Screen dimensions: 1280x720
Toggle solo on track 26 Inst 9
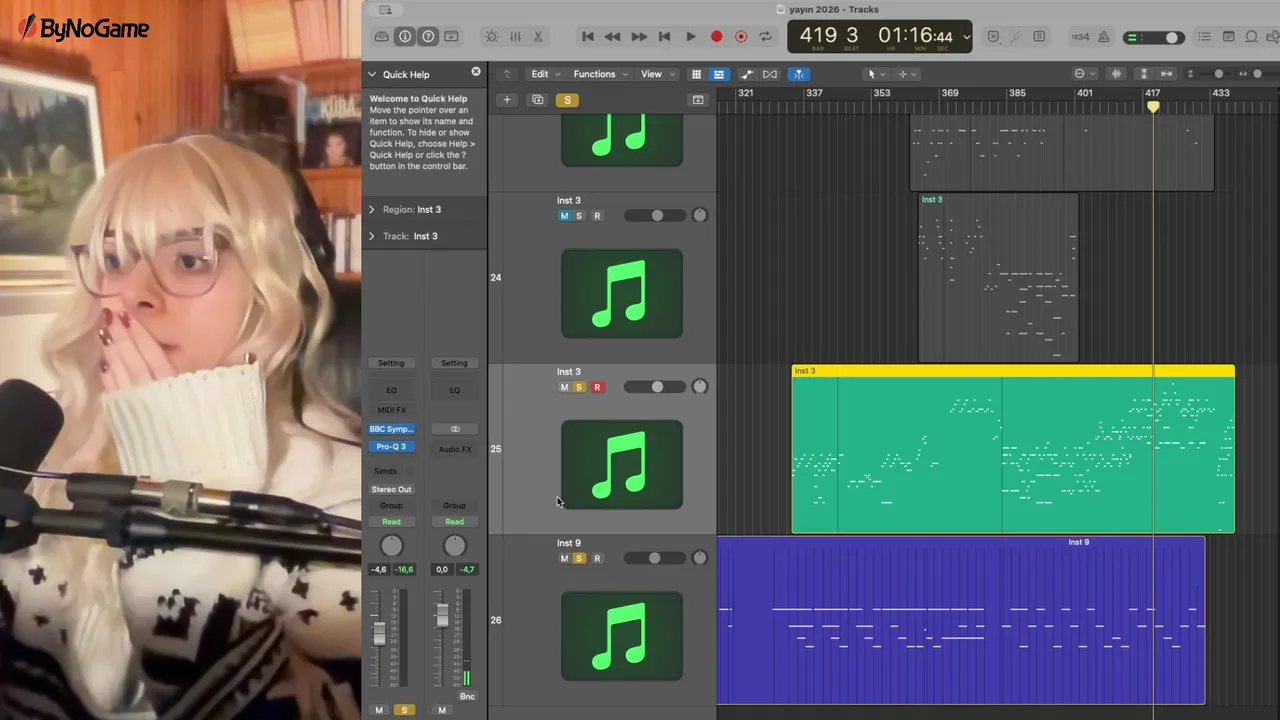[578, 558]
